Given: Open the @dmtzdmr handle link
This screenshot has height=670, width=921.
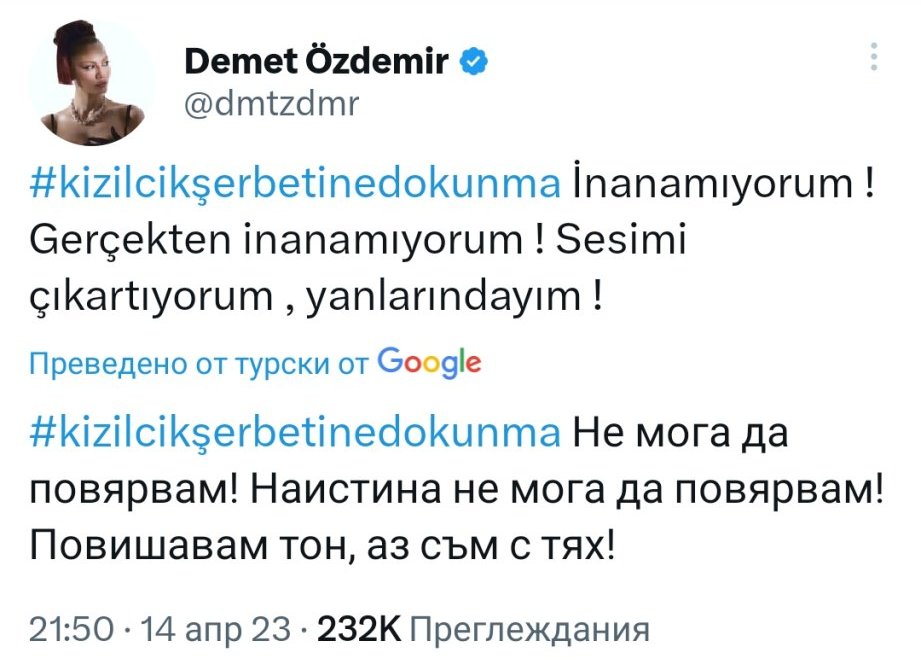Looking at the screenshot, I should point(270,103).
